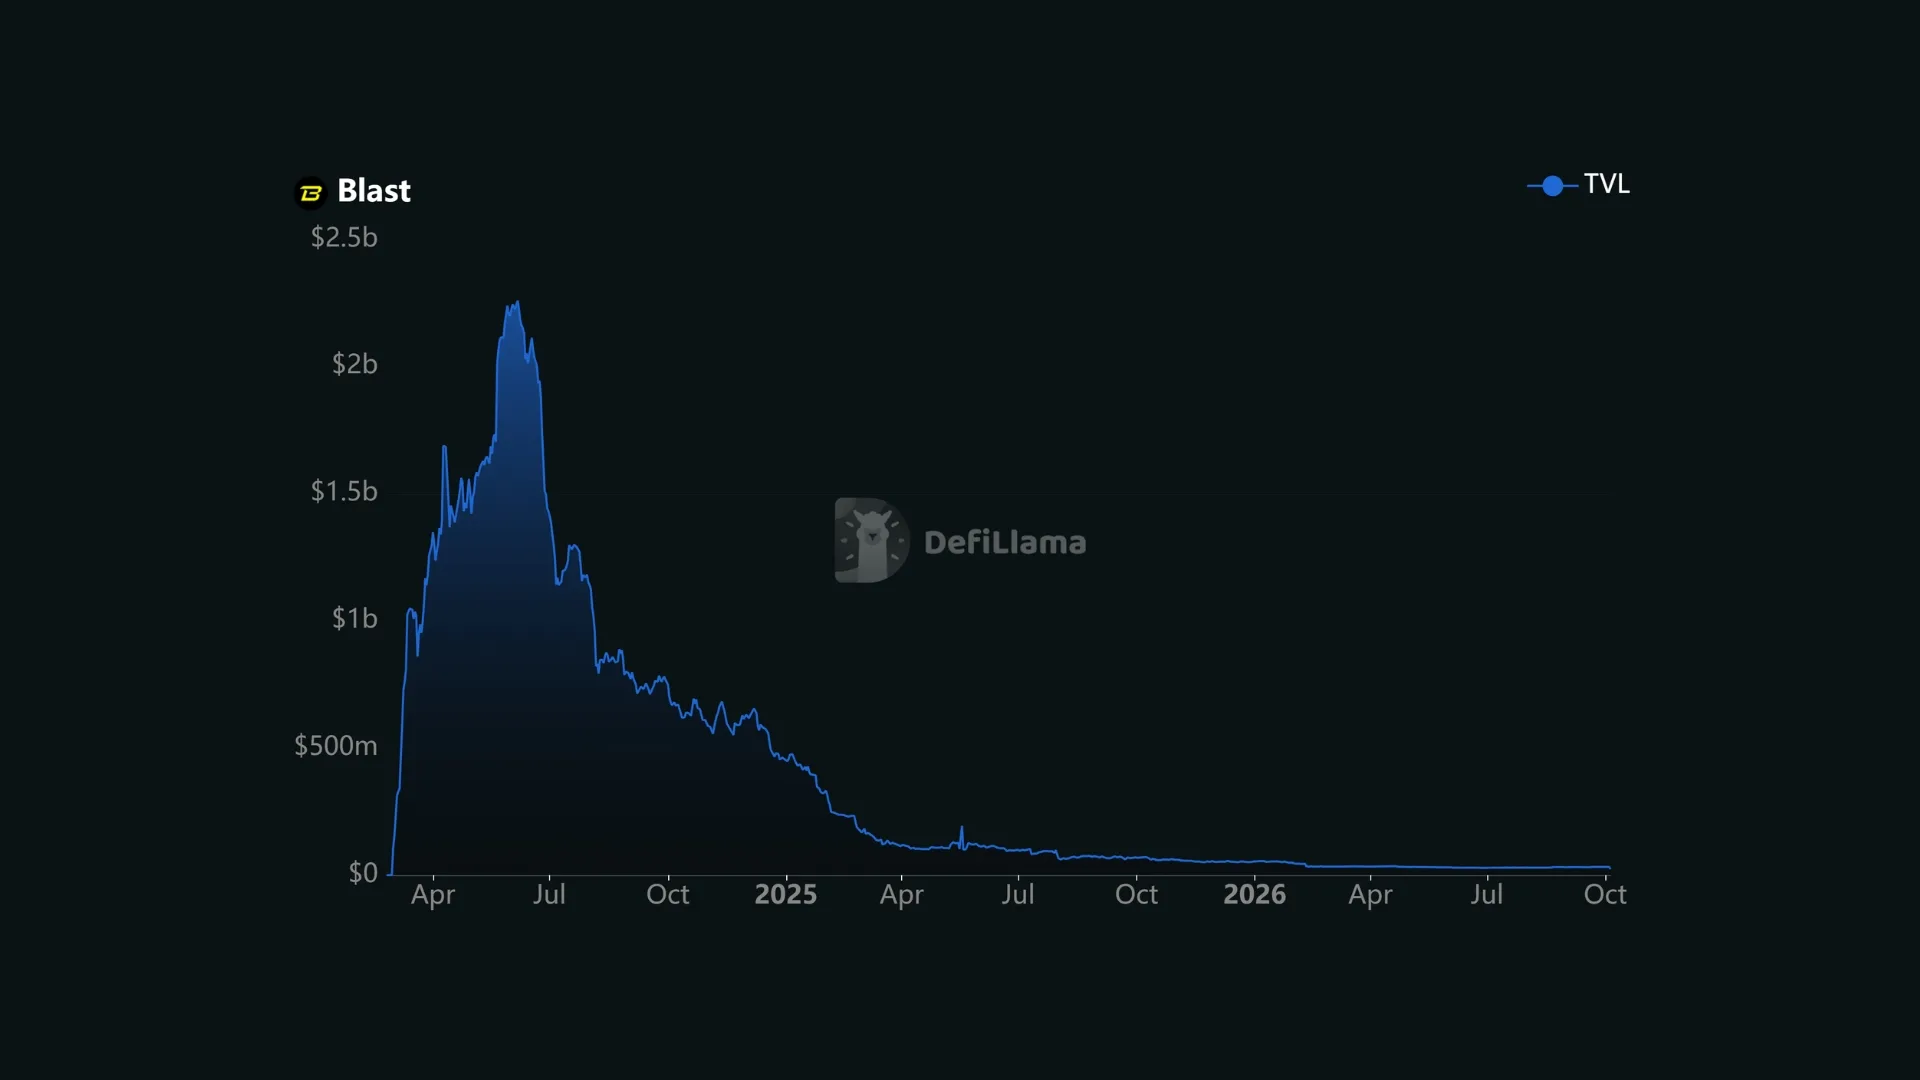Click the $1.5b y-axis label
Image resolution: width=1920 pixels, height=1080 pixels.
click(344, 491)
